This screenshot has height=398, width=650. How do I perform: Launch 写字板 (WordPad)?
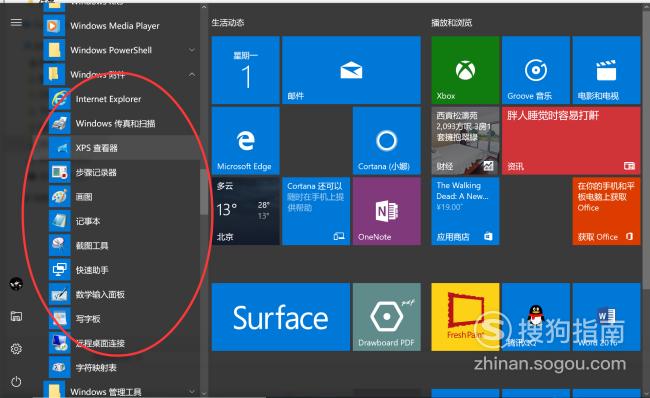[124, 319]
